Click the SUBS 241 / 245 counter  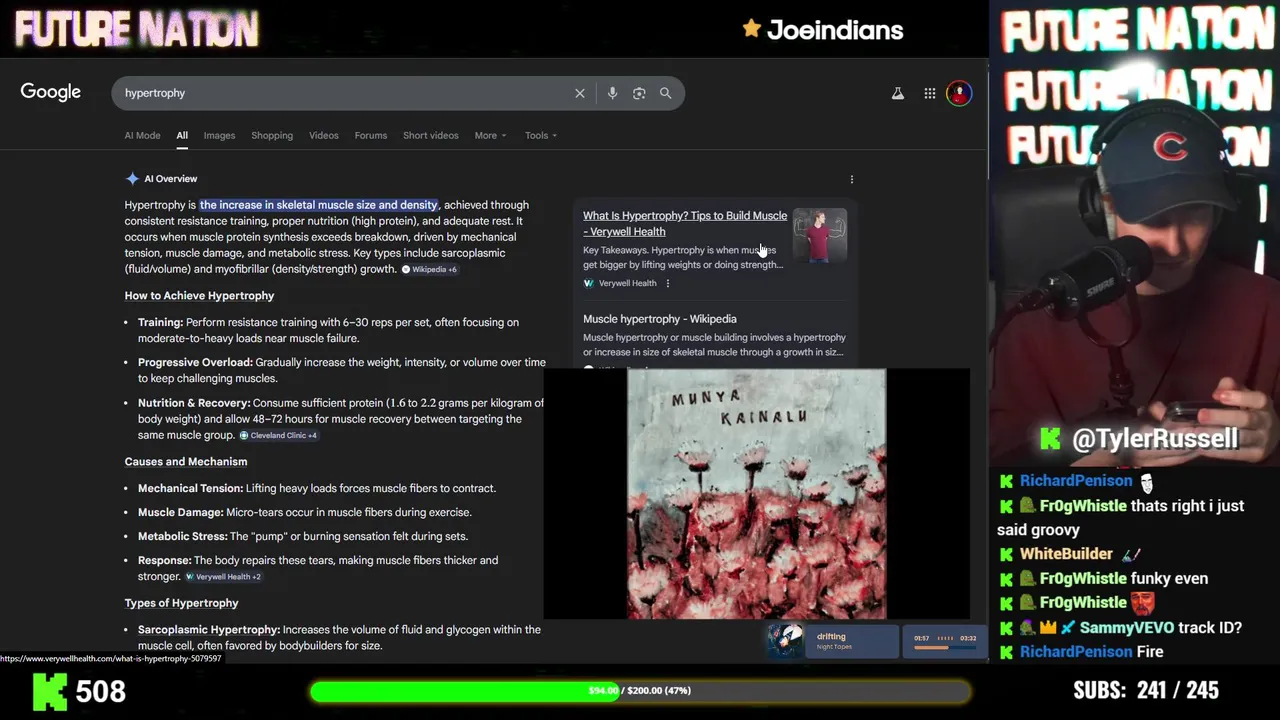(x=1146, y=690)
